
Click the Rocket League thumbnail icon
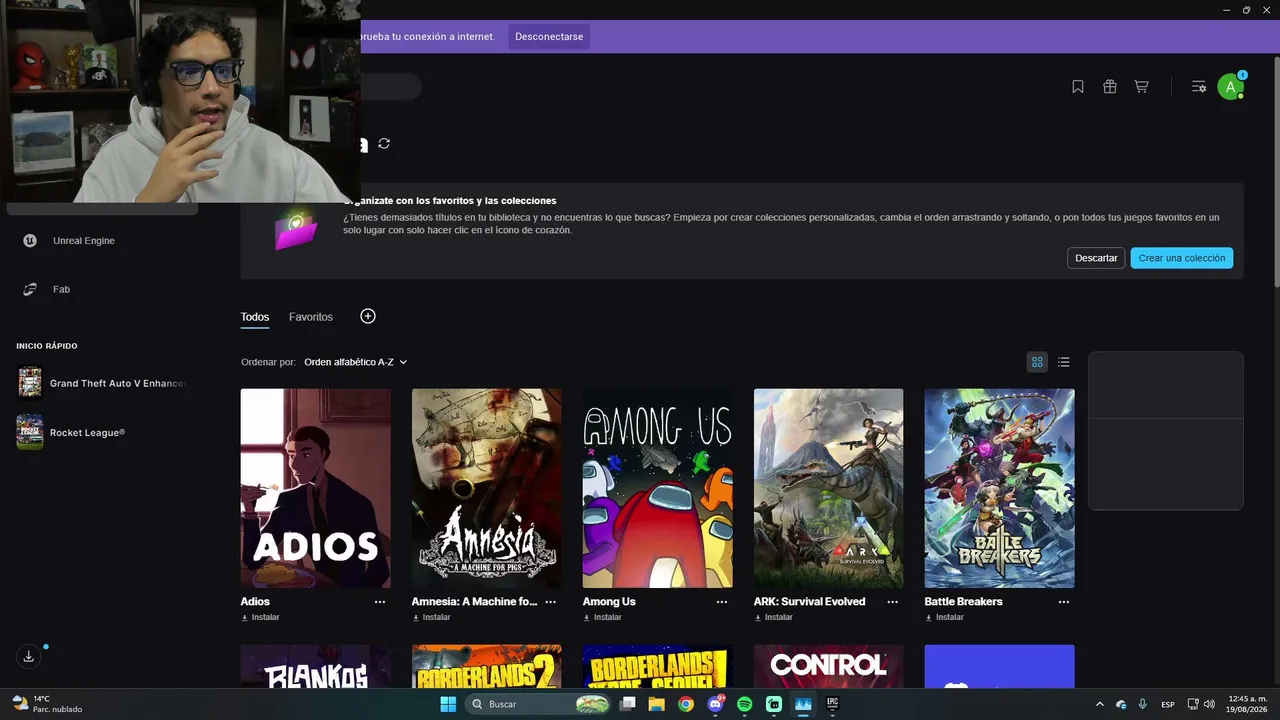point(30,432)
